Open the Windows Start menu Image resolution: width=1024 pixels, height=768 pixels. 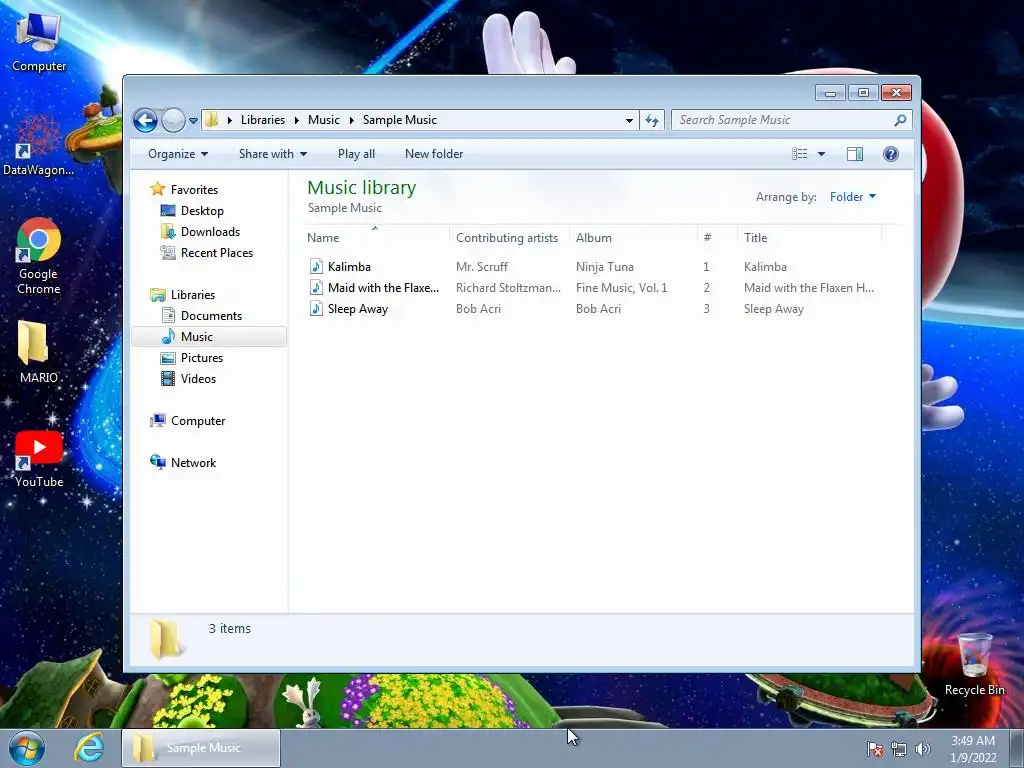[x=27, y=748]
